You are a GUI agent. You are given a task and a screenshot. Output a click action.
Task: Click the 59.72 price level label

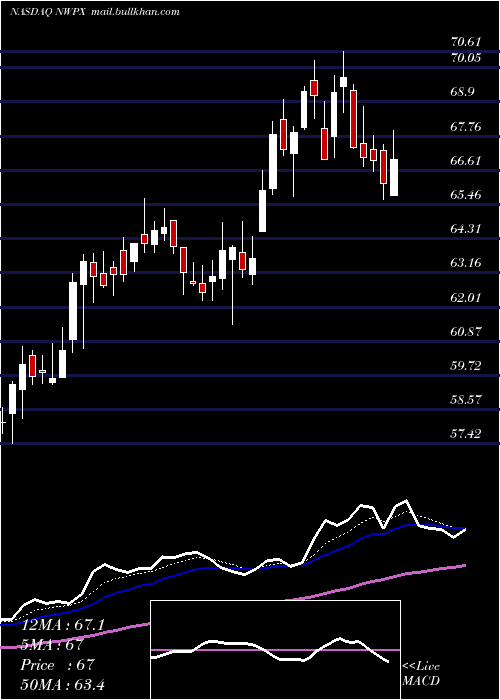point(466,365)
